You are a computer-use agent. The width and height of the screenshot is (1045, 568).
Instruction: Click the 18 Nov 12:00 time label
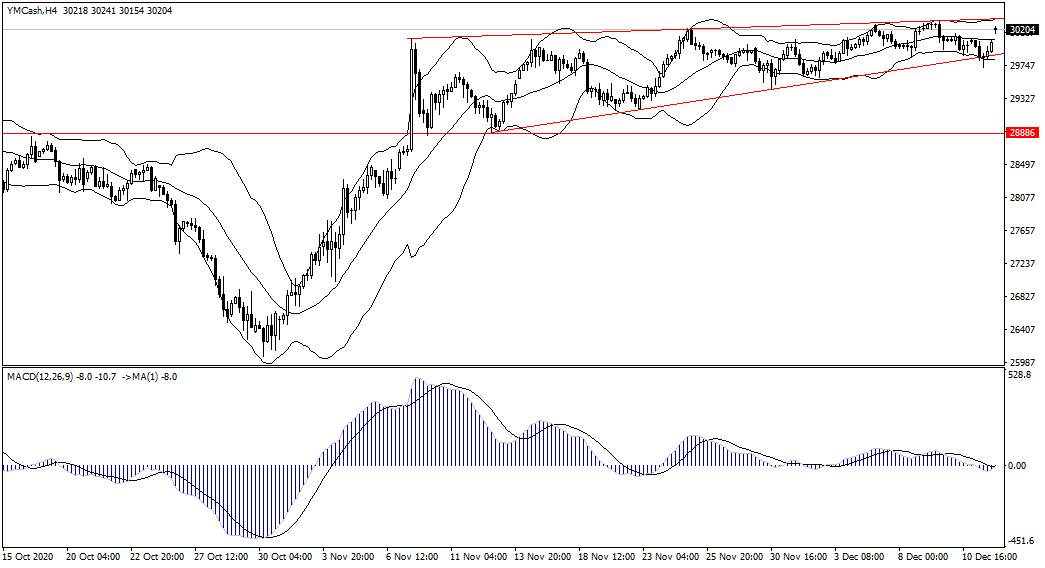607,556
